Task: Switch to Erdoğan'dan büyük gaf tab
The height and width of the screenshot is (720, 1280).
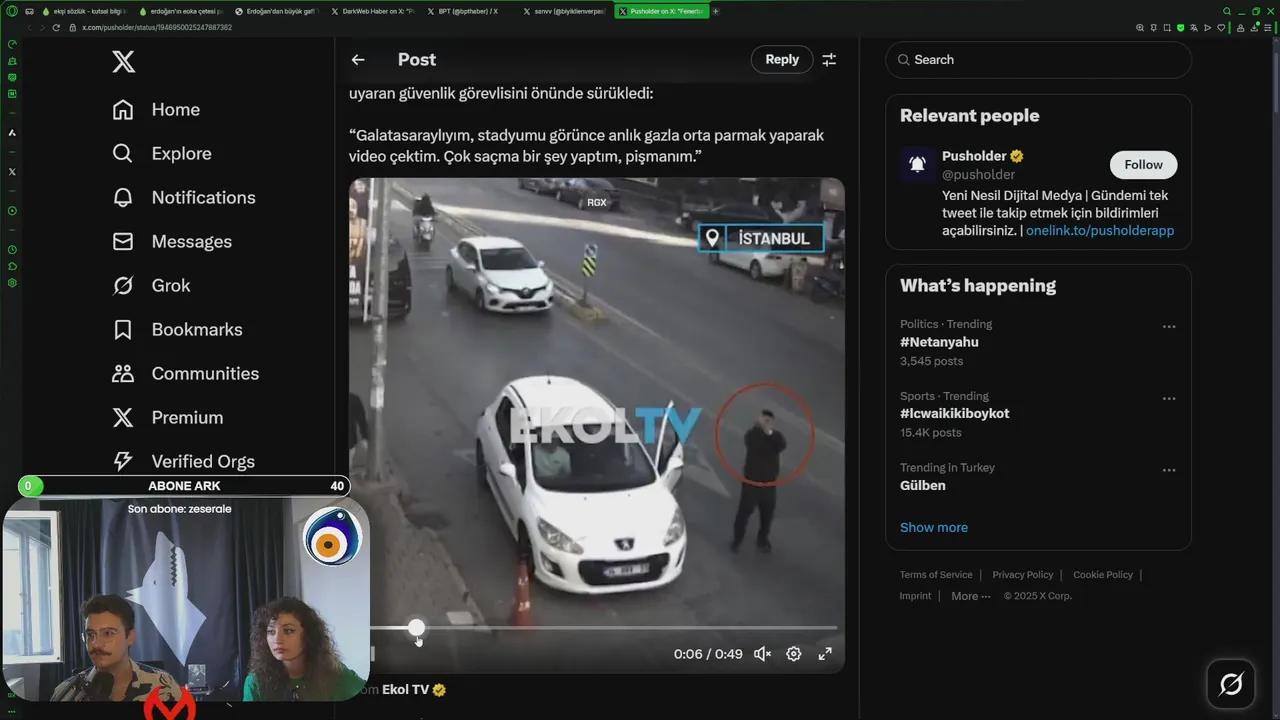Action: [x=277, y=12]
